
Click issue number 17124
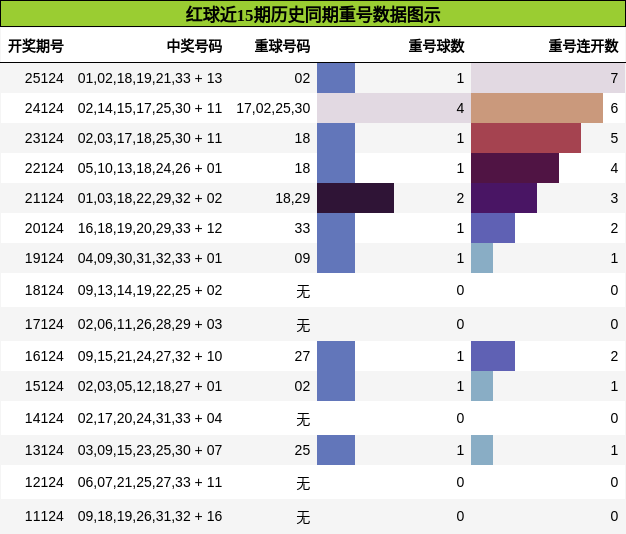[44, 324]
